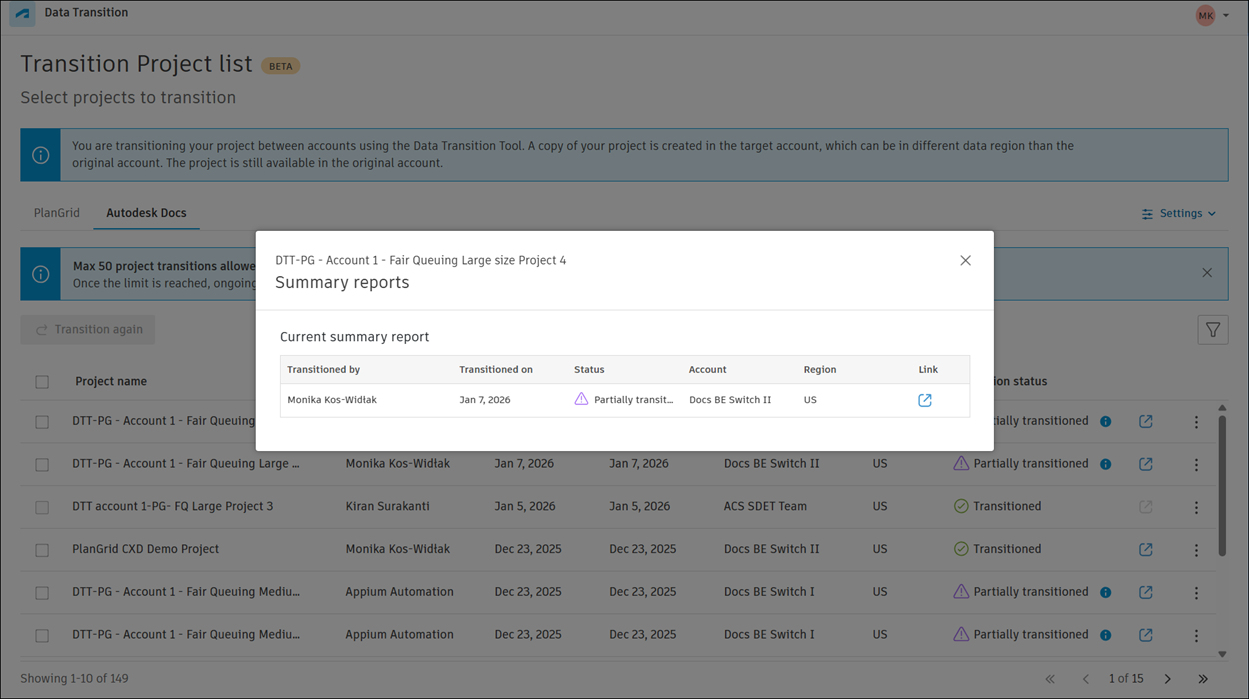Click the Autodesk logo icon
This screenshot has width=1249, height=699.
22,14
